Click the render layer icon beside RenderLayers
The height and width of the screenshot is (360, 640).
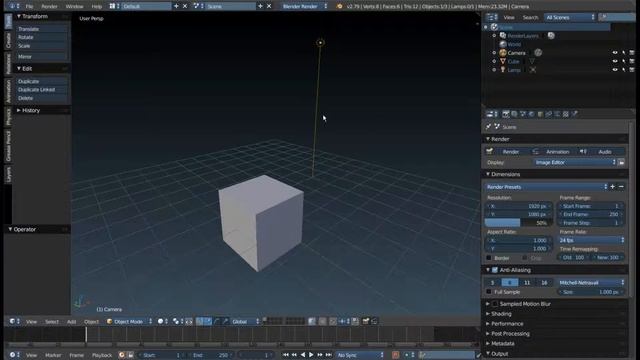(x=551, y=36)
